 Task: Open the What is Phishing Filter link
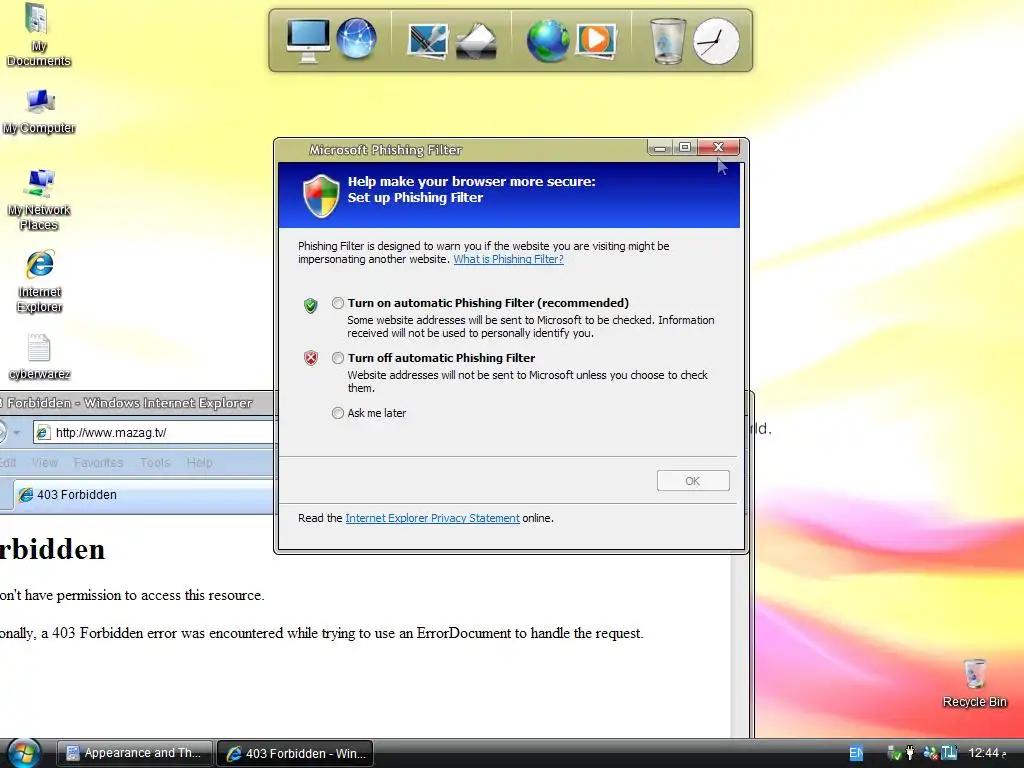pyautogui.click(x=508, y=259)
